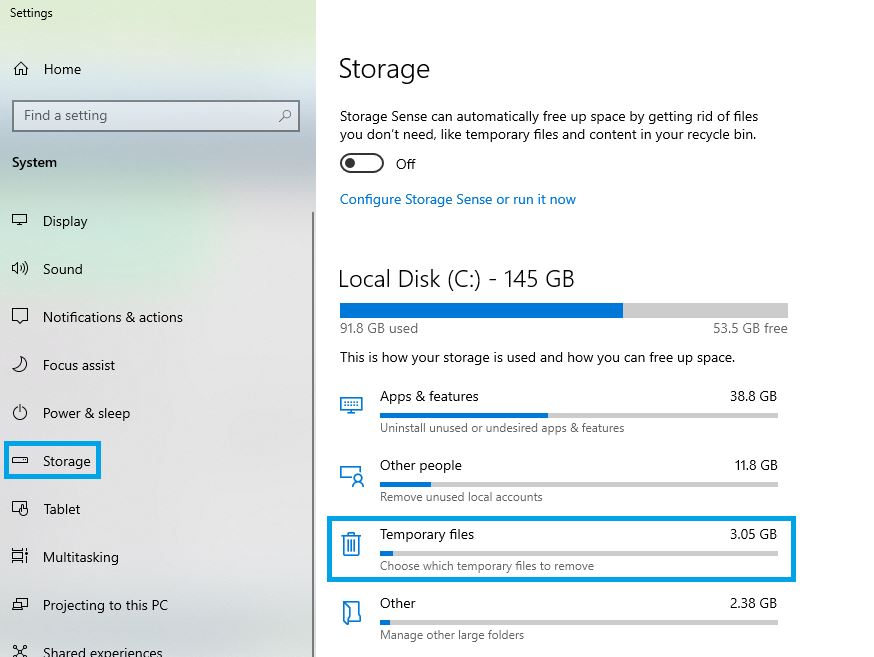The image size is (874, 657).
Task: Click the Power & sleep icon
Action: [x=20, y=413]
